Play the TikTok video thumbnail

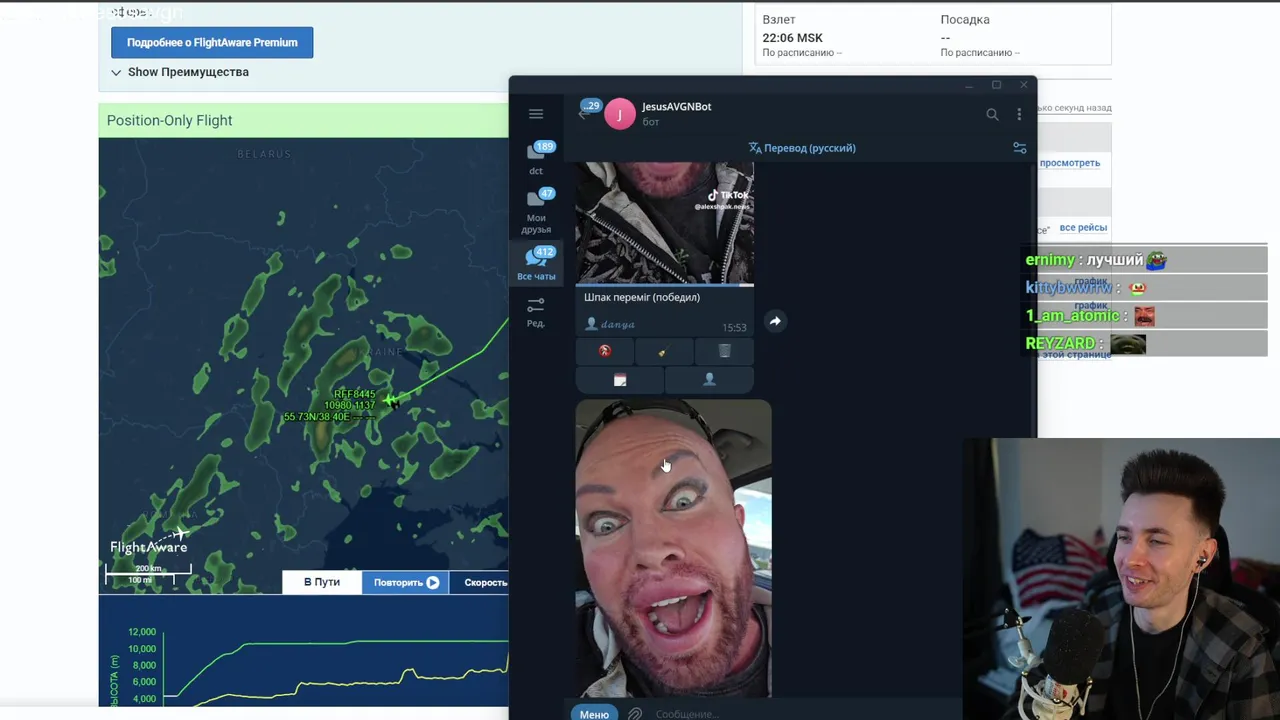click(x=664, y=223)
